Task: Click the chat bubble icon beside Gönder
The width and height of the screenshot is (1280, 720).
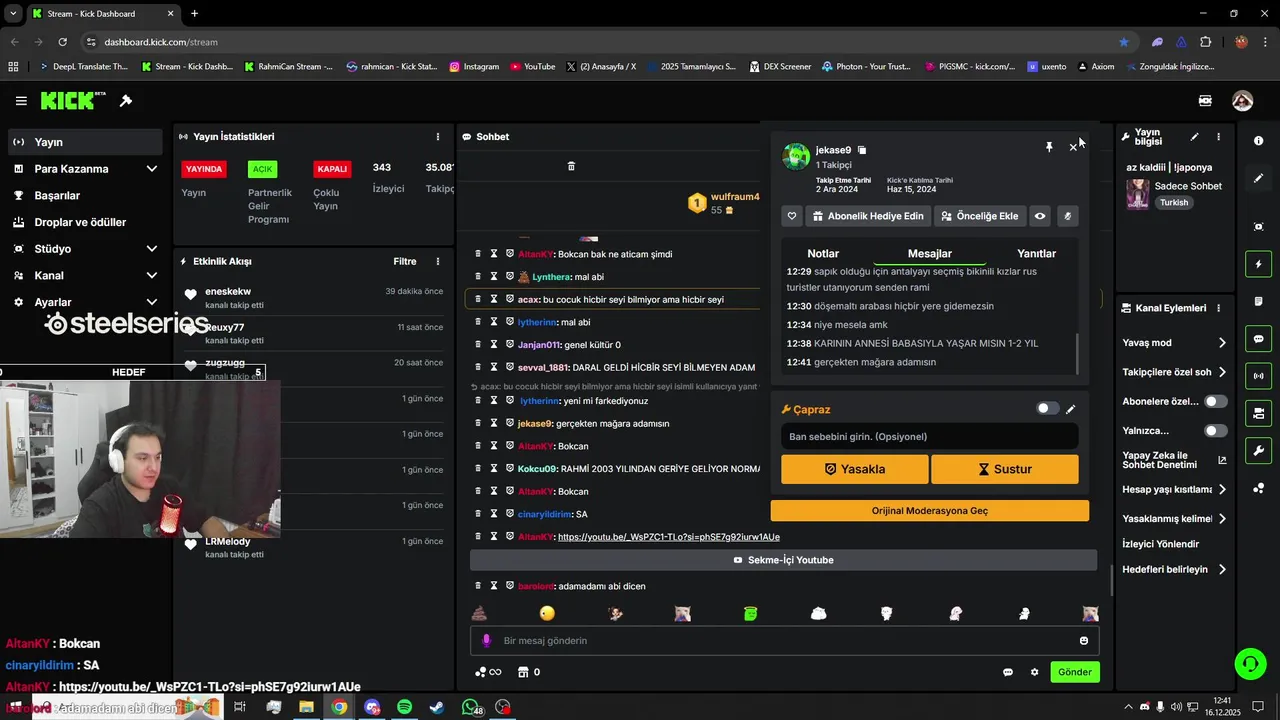Action: point(1008,672)
